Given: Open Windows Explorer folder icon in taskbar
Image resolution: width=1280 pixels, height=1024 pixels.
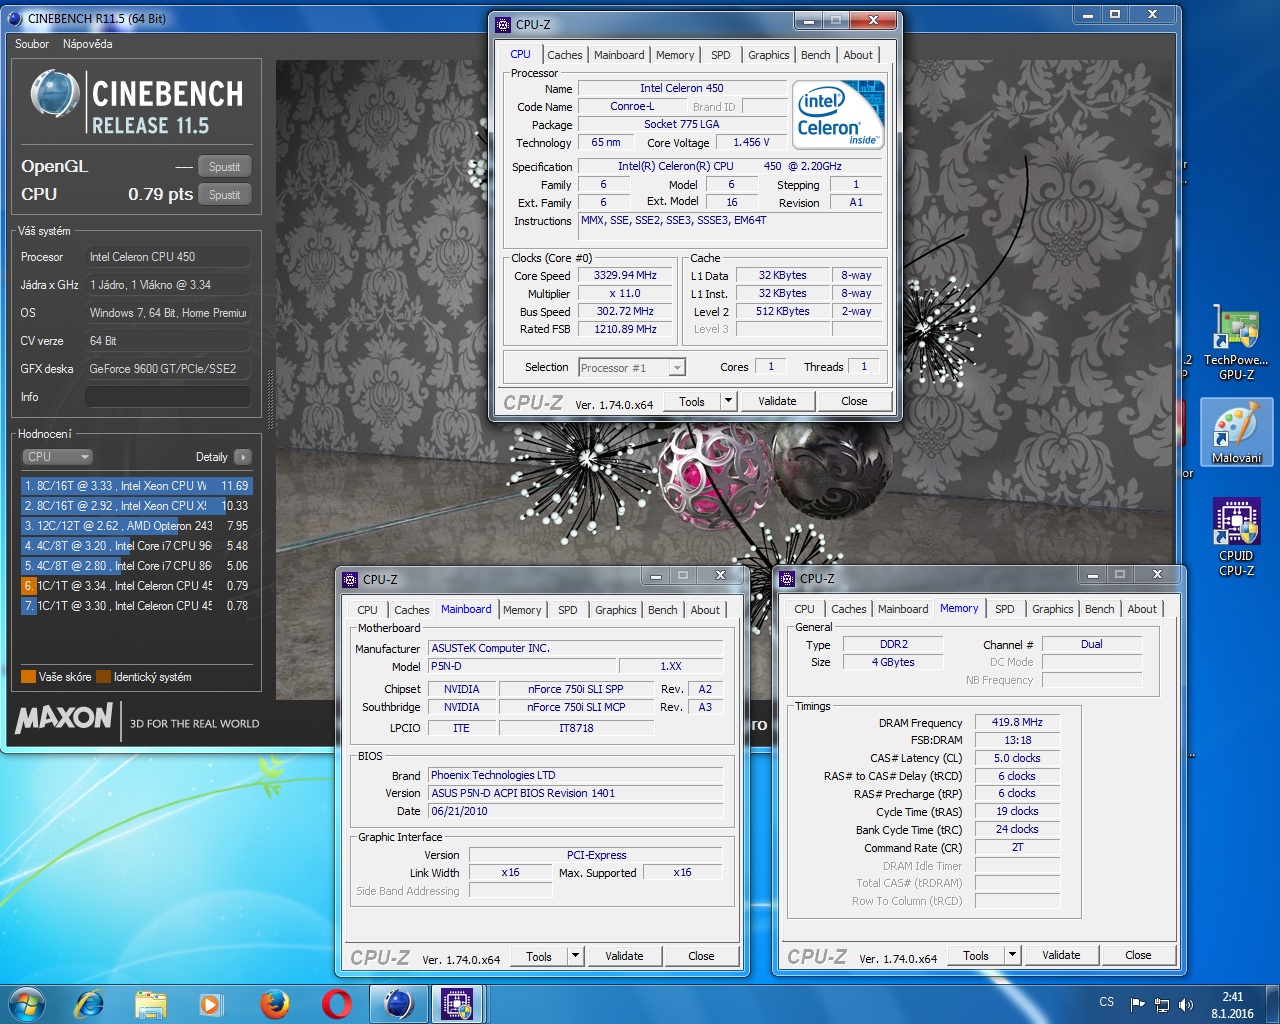Looking at the screenshot, I should click(x=151, y=1003).
